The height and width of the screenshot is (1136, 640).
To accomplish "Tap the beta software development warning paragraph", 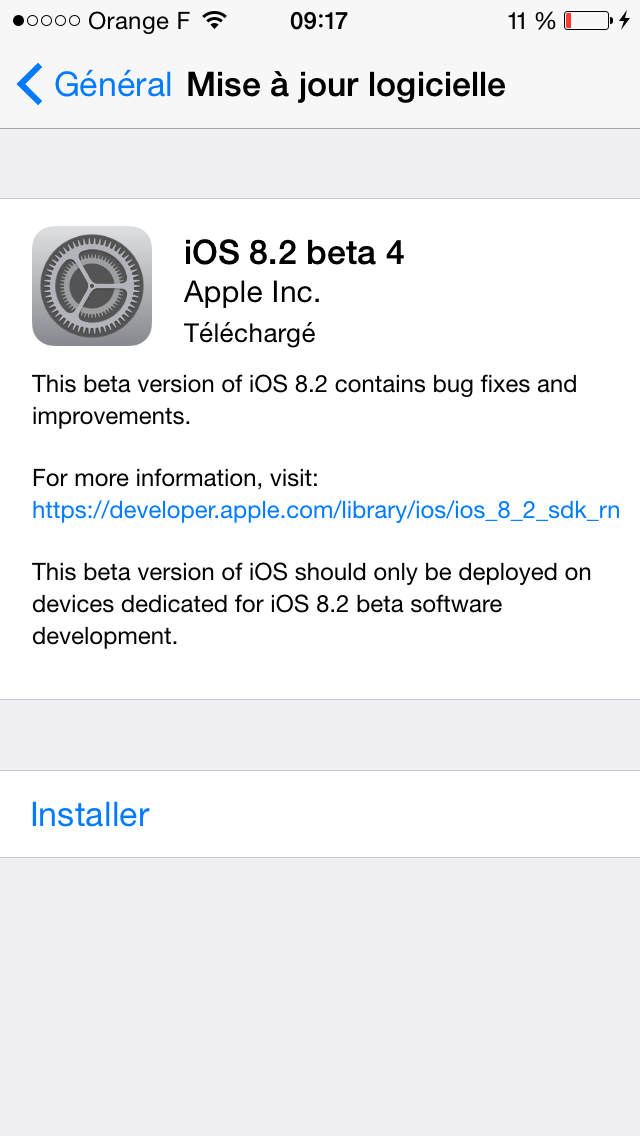I will click(x=312, y=604).
